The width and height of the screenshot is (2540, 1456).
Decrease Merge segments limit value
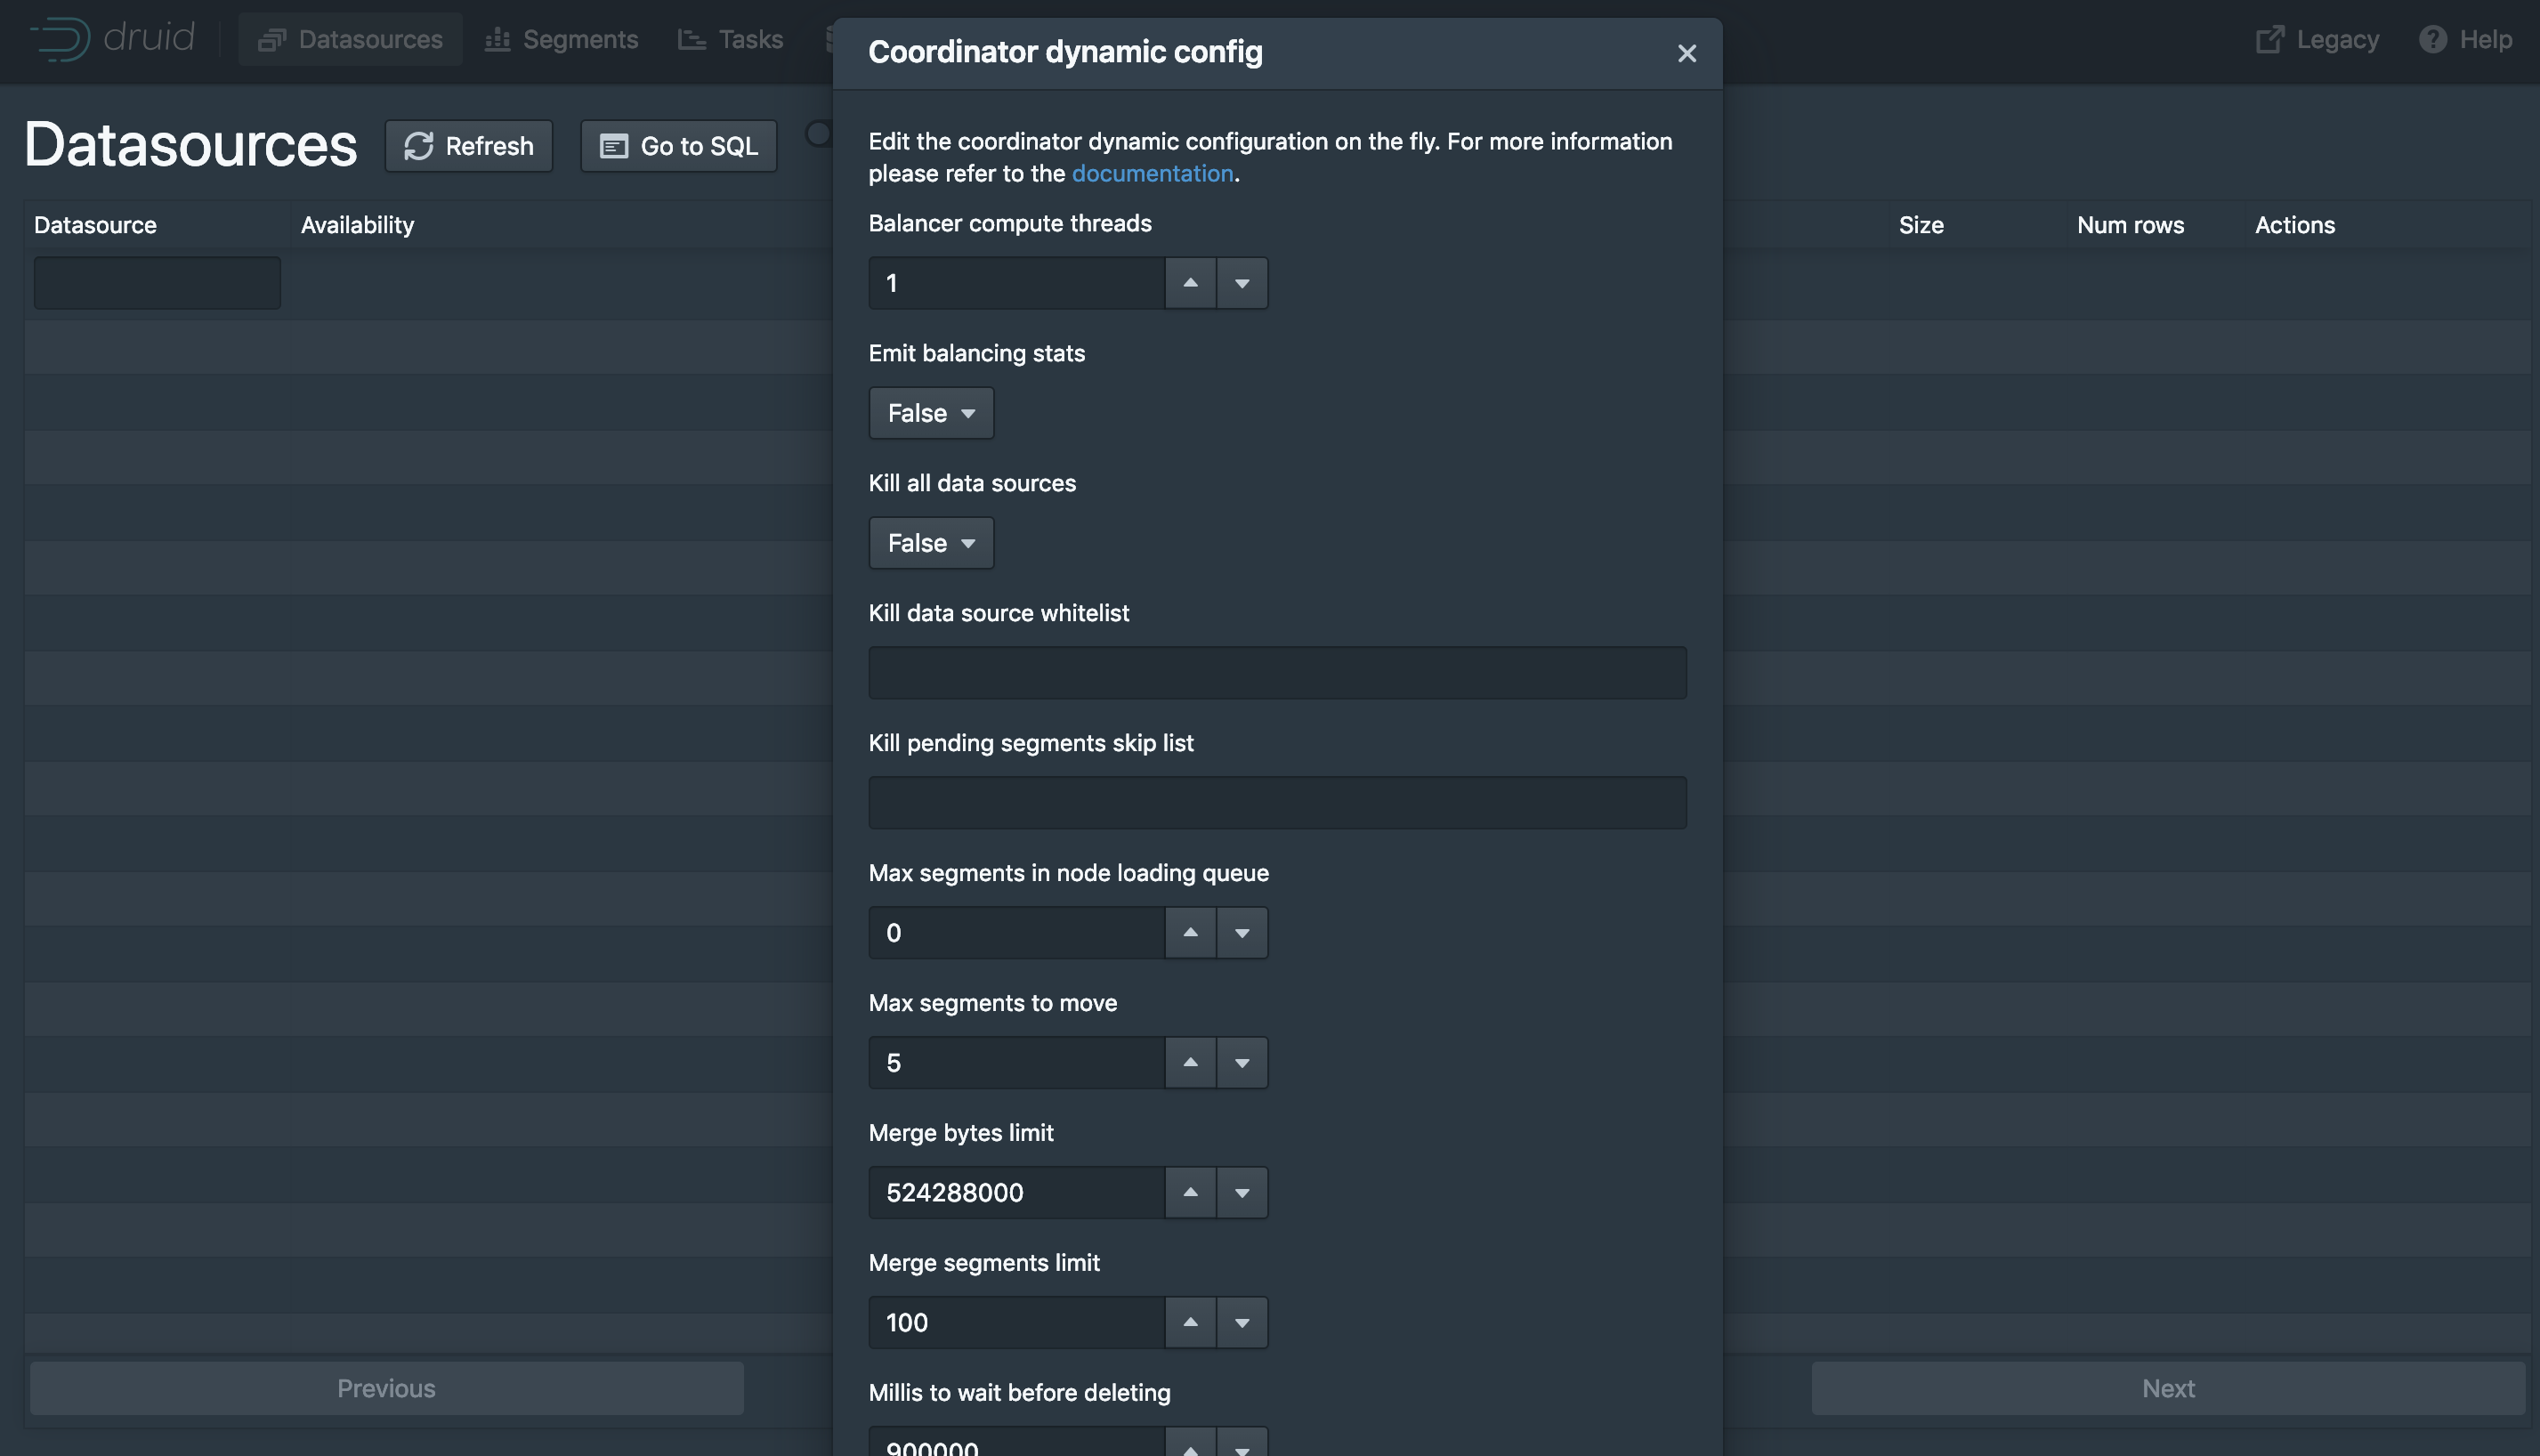(x=1241, y=1322)
